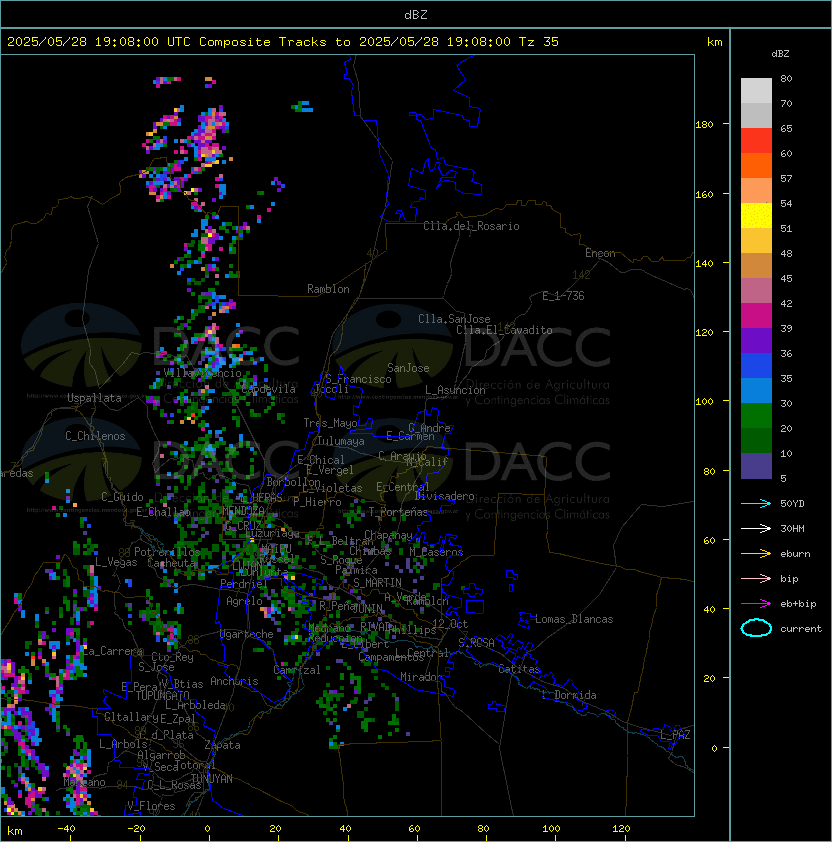This screenshot has height=842, width=832.
Task: Click the 'L_Vegas' place label
Action: 116,562
